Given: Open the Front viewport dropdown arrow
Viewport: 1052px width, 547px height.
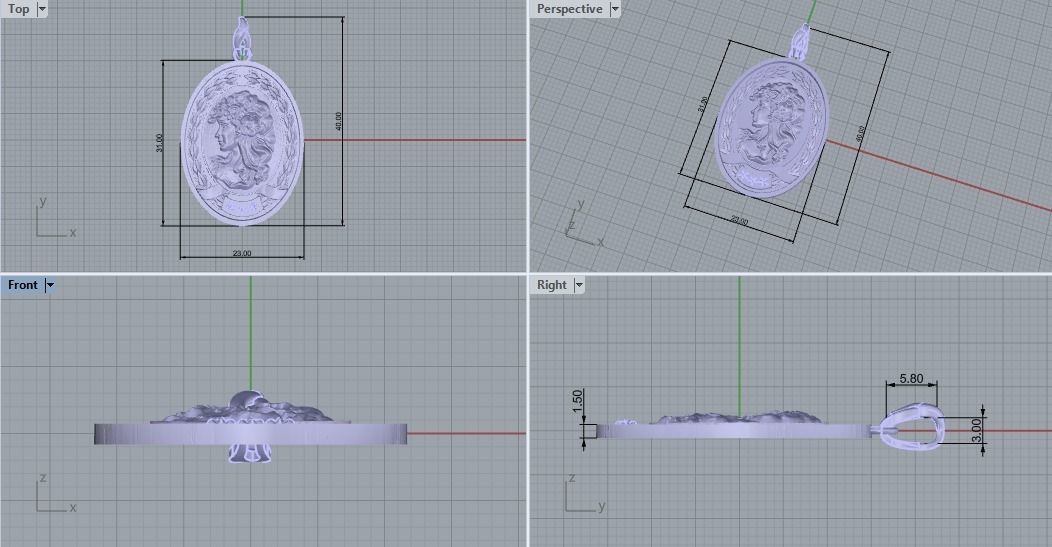Looking at the screenshot, I should click(50, 285).
